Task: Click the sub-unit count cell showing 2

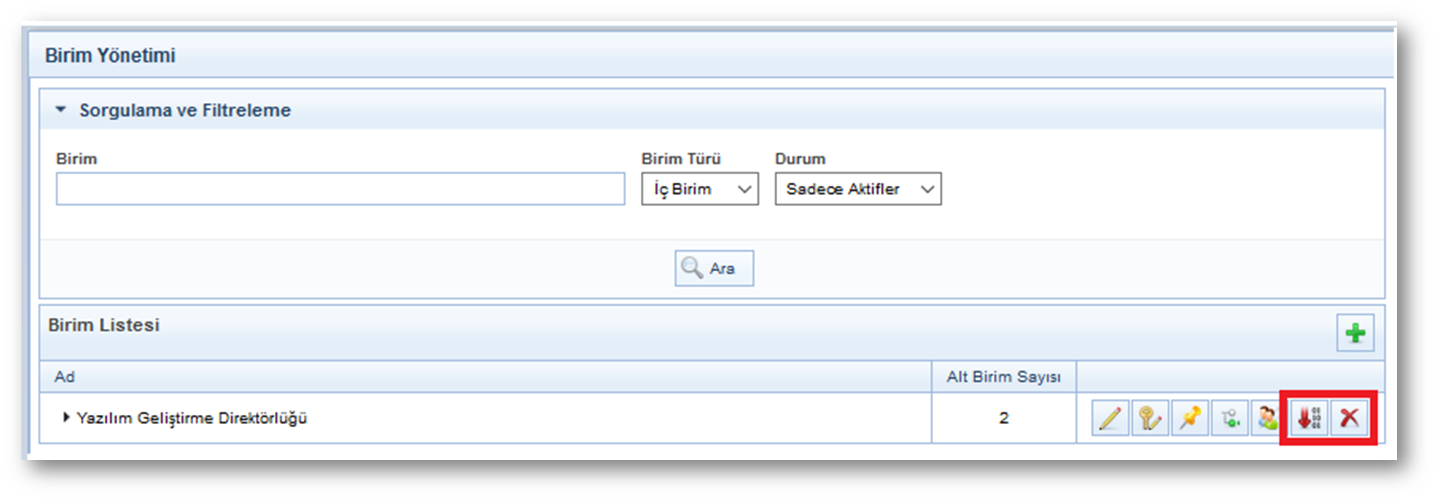Action: click(x=1003, y=418)
